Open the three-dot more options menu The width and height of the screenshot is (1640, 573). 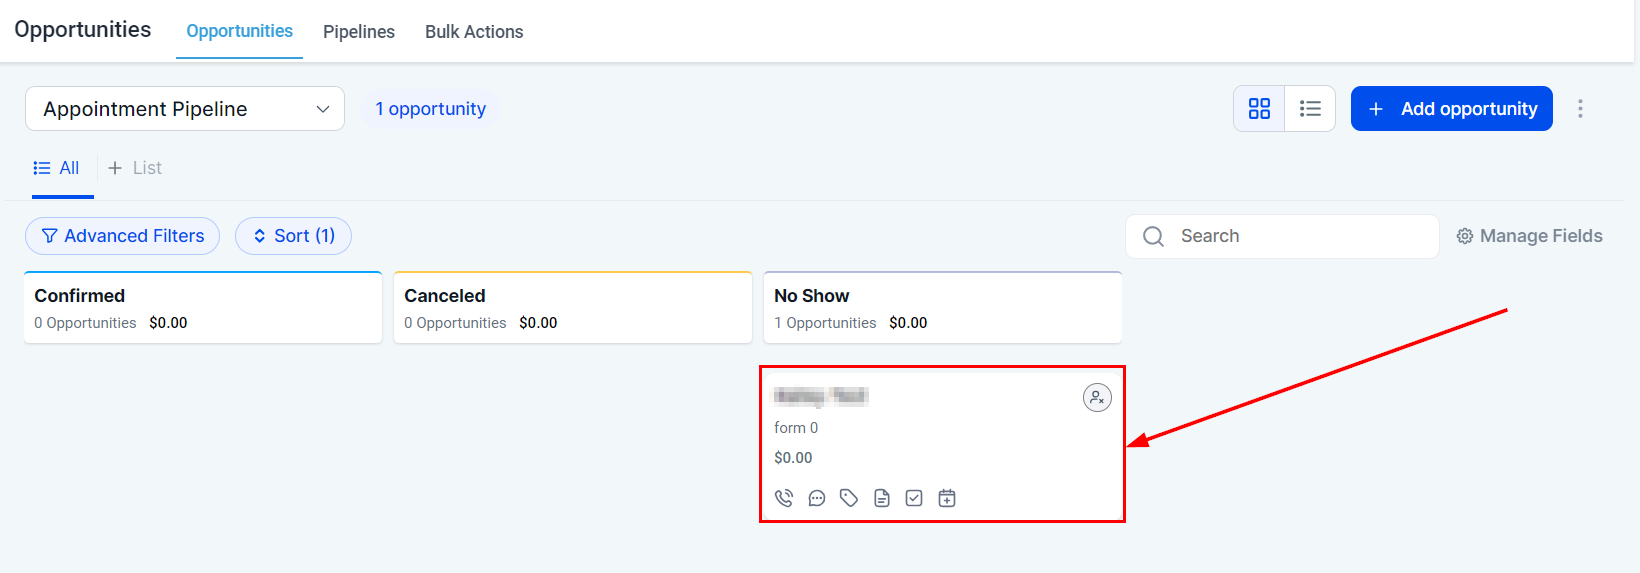coord(1580,109)
